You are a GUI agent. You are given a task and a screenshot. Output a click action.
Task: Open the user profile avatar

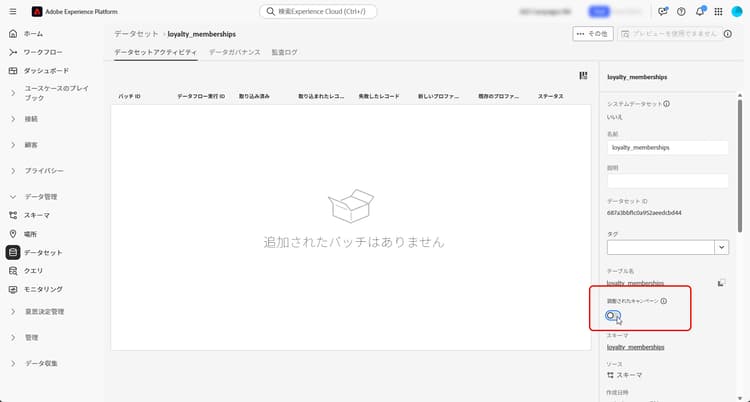[737, 11]
